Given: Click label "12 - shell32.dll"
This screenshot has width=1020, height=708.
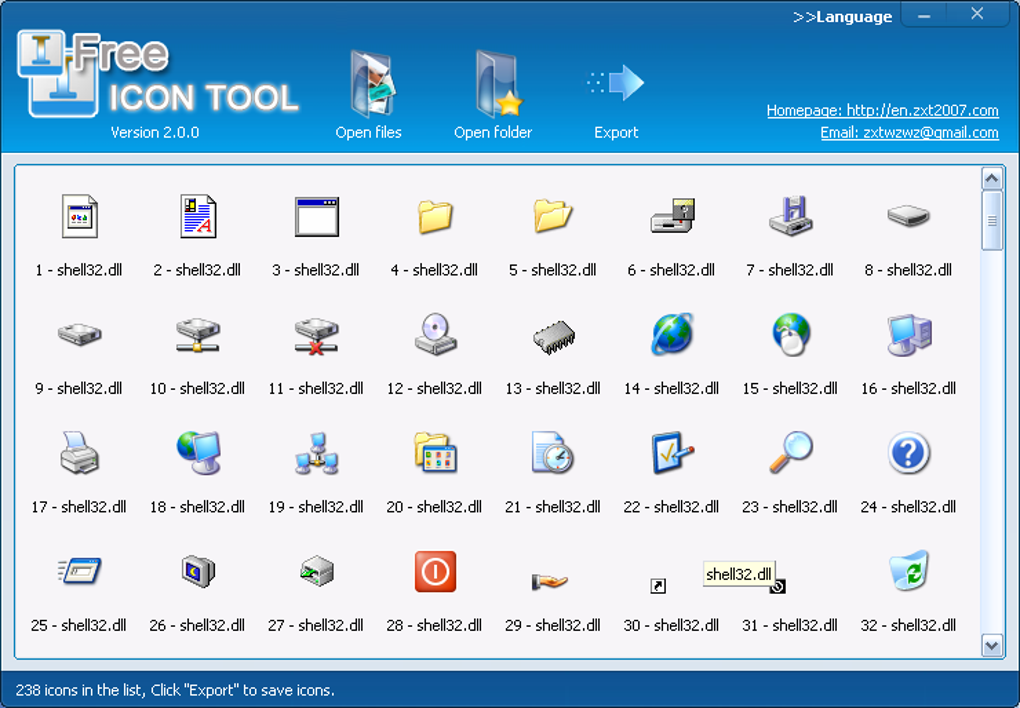Looking at the screenshot, I should tap(435, 388).
